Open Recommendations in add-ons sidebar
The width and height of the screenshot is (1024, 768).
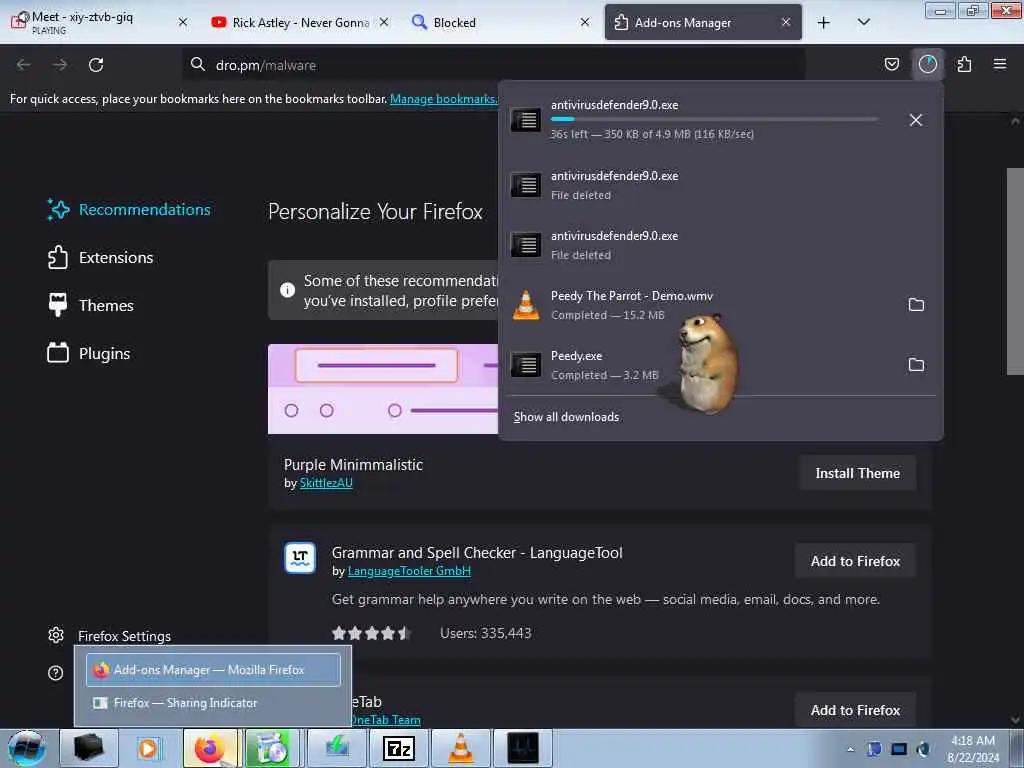click(129, 210)
